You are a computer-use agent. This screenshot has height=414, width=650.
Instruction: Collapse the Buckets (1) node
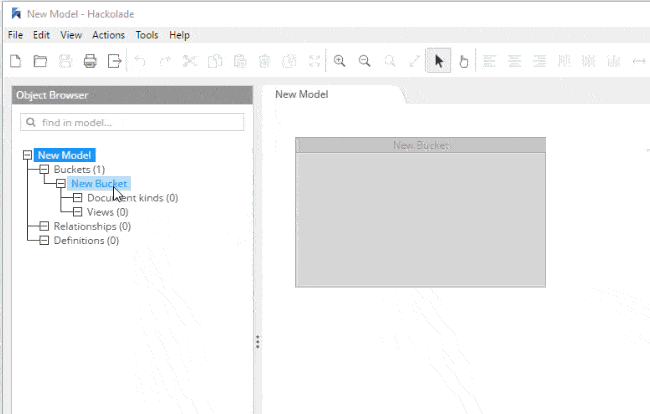click(44, 169)
